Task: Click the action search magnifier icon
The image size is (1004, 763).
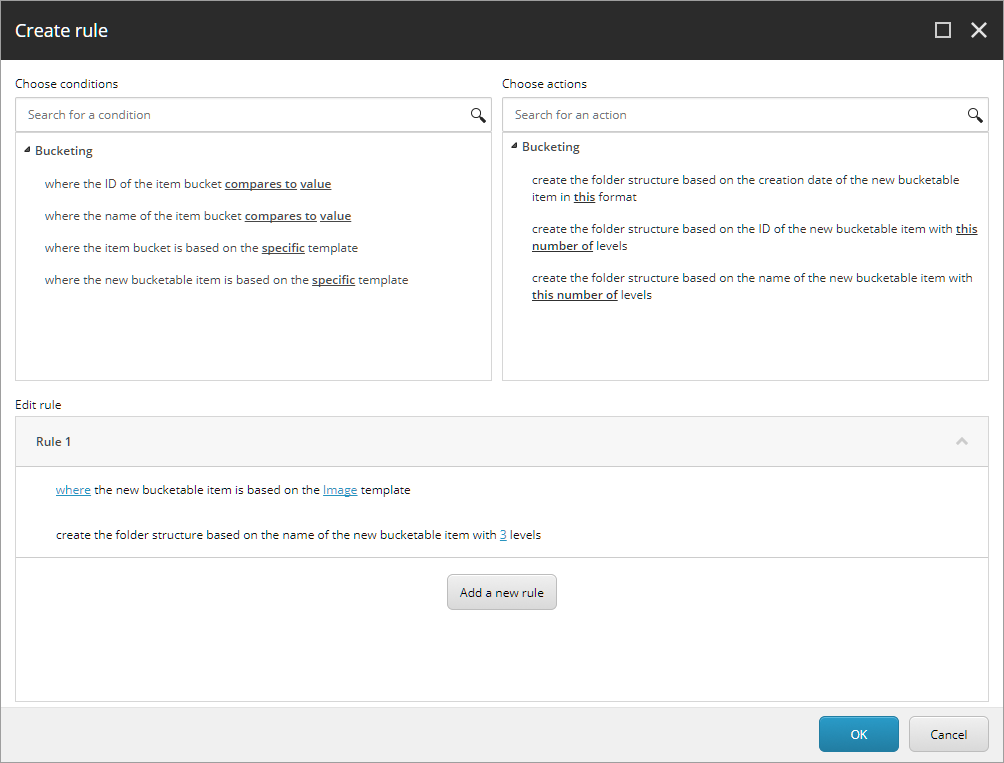Action: pos(975,115)
